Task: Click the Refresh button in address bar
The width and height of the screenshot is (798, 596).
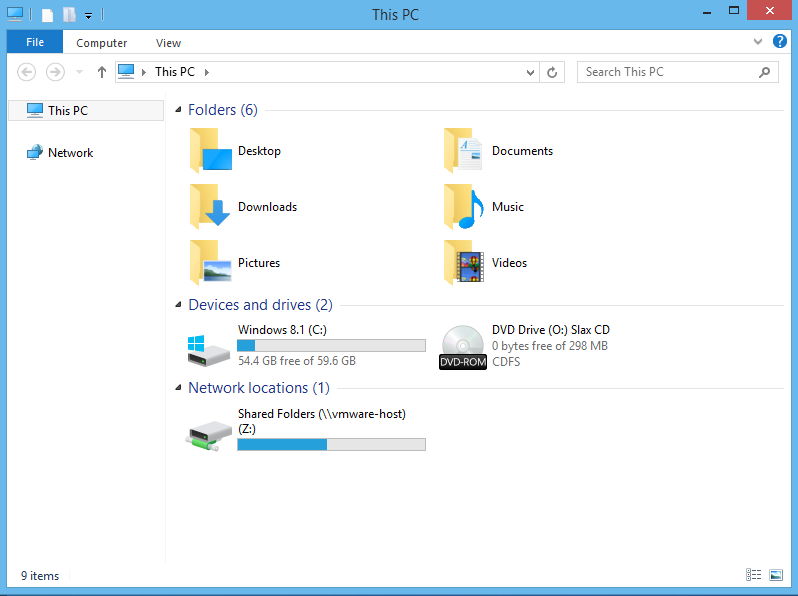Action: click(553, 72)
